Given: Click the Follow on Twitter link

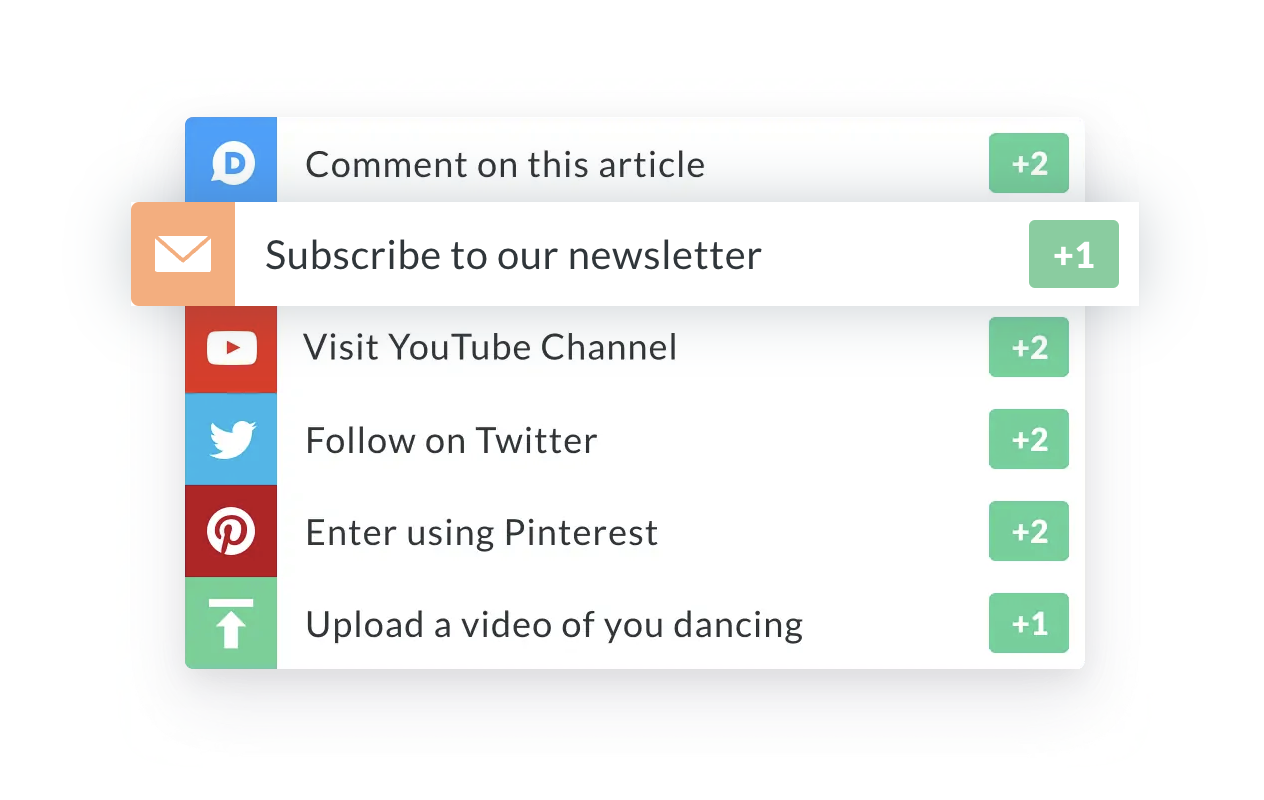Looking at the screenshot, I should pyautogui.click(x=451, y=439).
